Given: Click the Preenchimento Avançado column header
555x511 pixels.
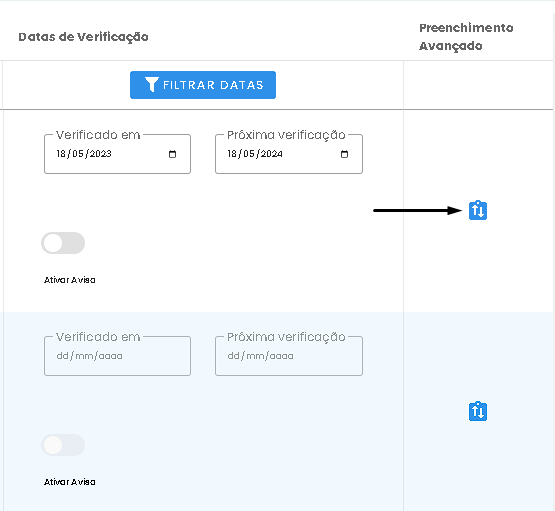Looking at the screenshot, I should coord(466,37).
